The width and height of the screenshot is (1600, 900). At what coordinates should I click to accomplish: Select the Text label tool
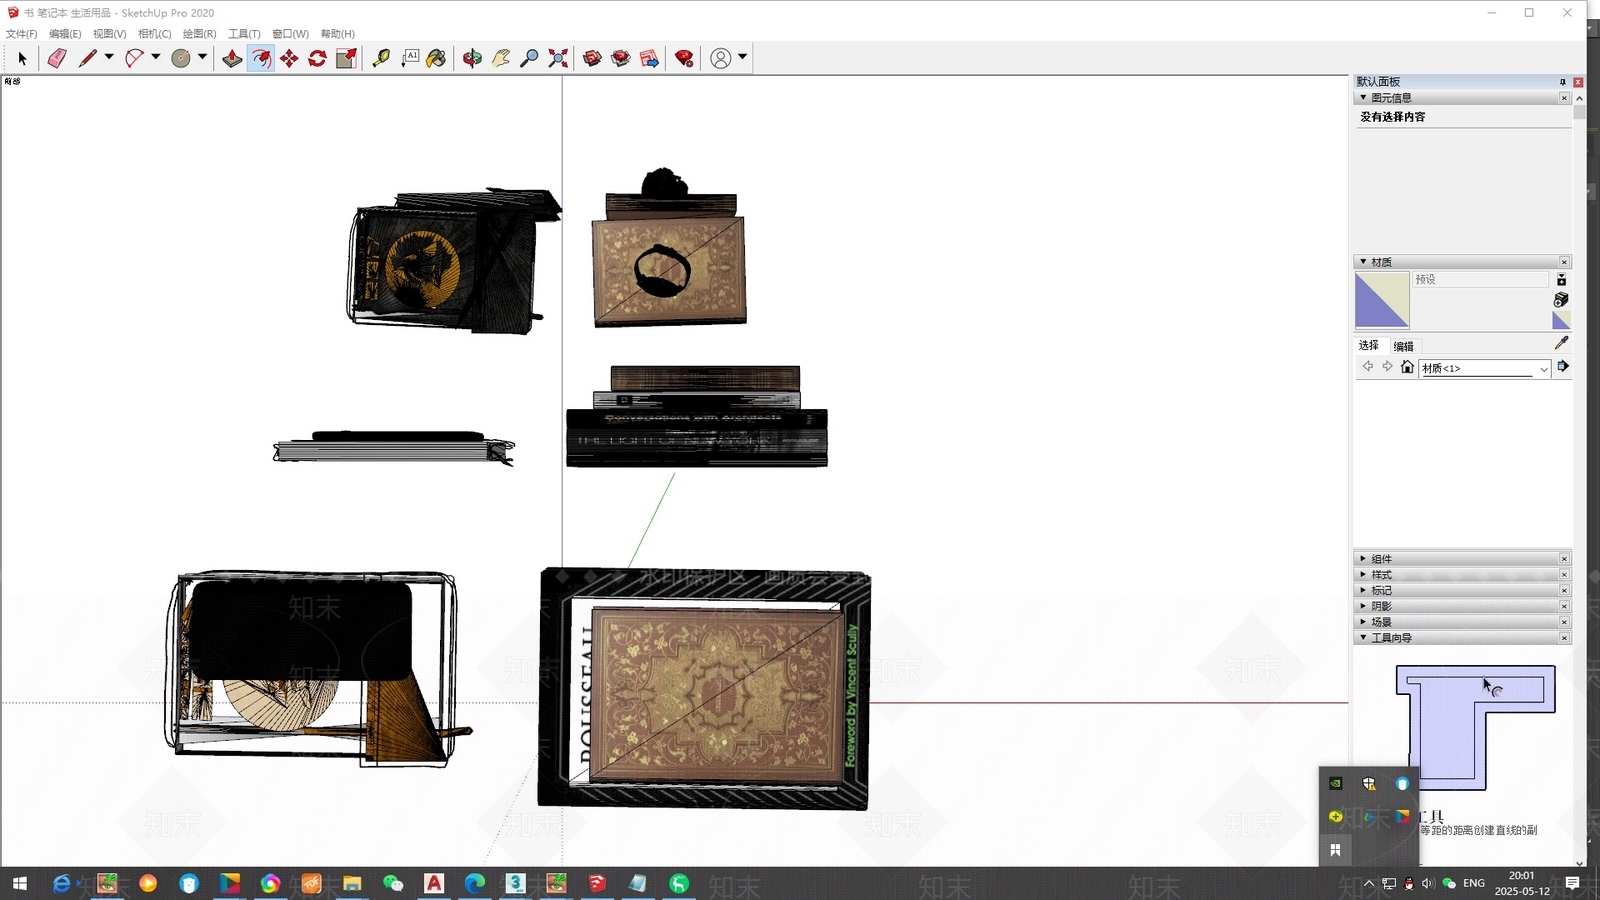410,59
